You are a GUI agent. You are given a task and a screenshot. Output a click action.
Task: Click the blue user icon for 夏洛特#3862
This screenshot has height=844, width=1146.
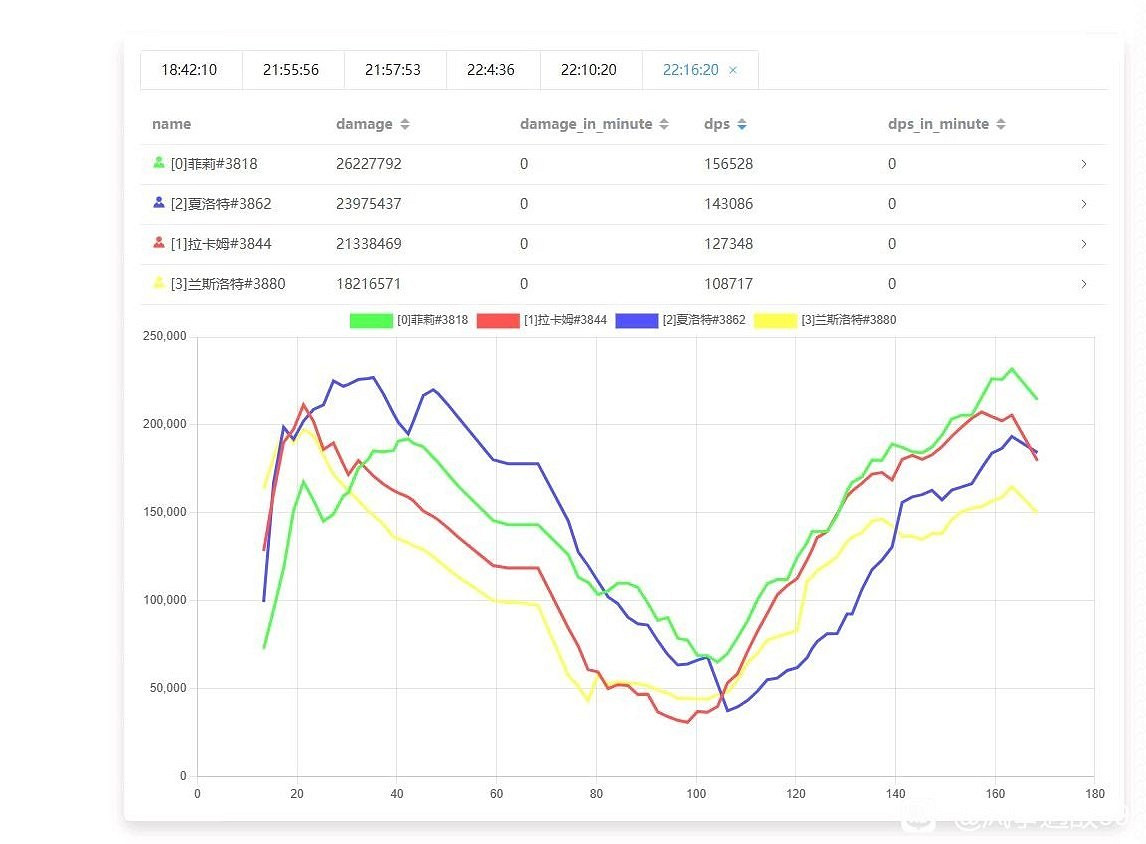(x=159, y=202)
